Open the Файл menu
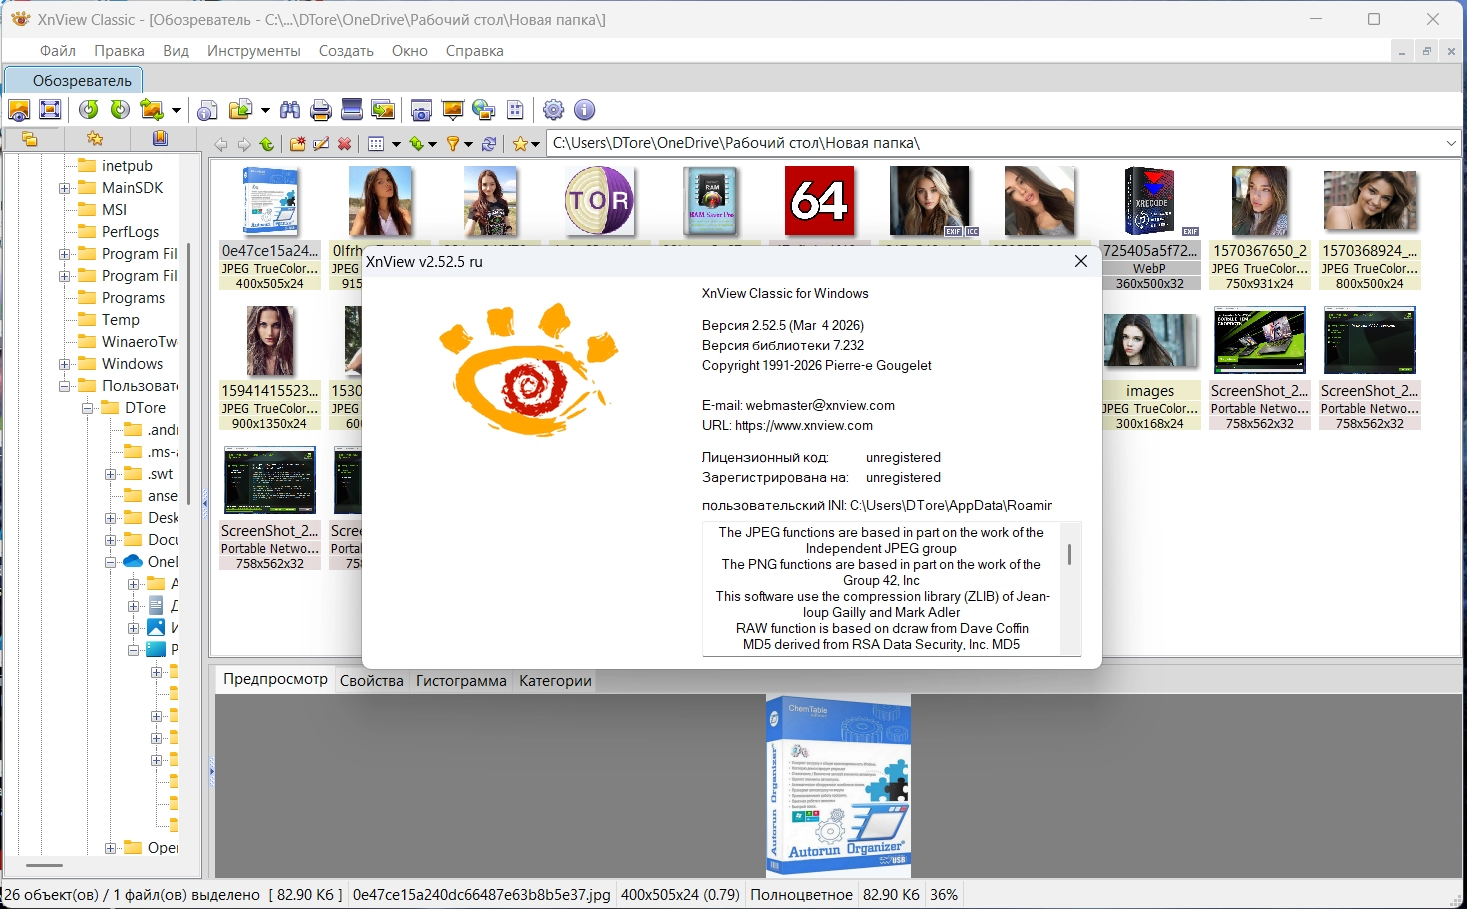Image resolution: width=1467 pixels, height=909 pixels. point(58,51)
